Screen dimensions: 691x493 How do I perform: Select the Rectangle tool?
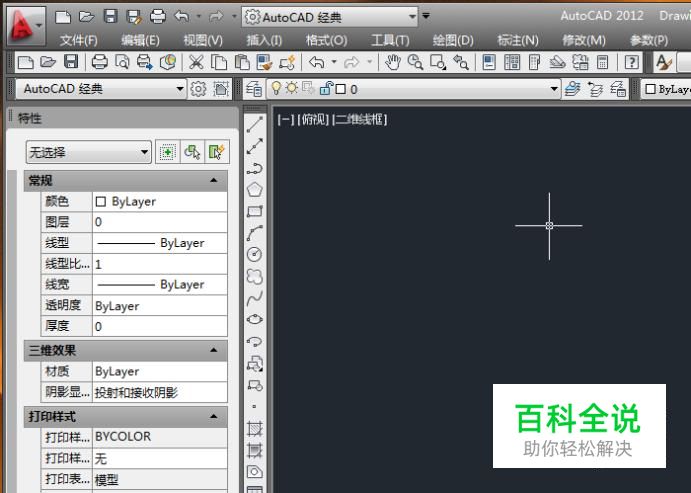[255, 211]
